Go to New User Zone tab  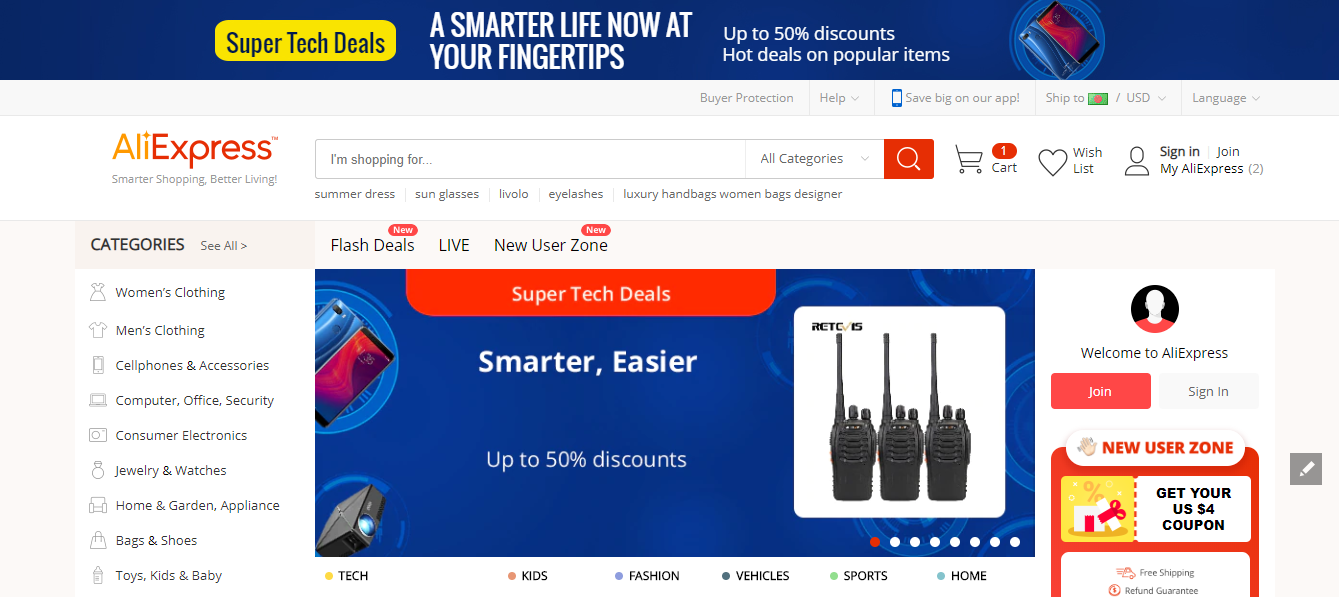(551, 245)
